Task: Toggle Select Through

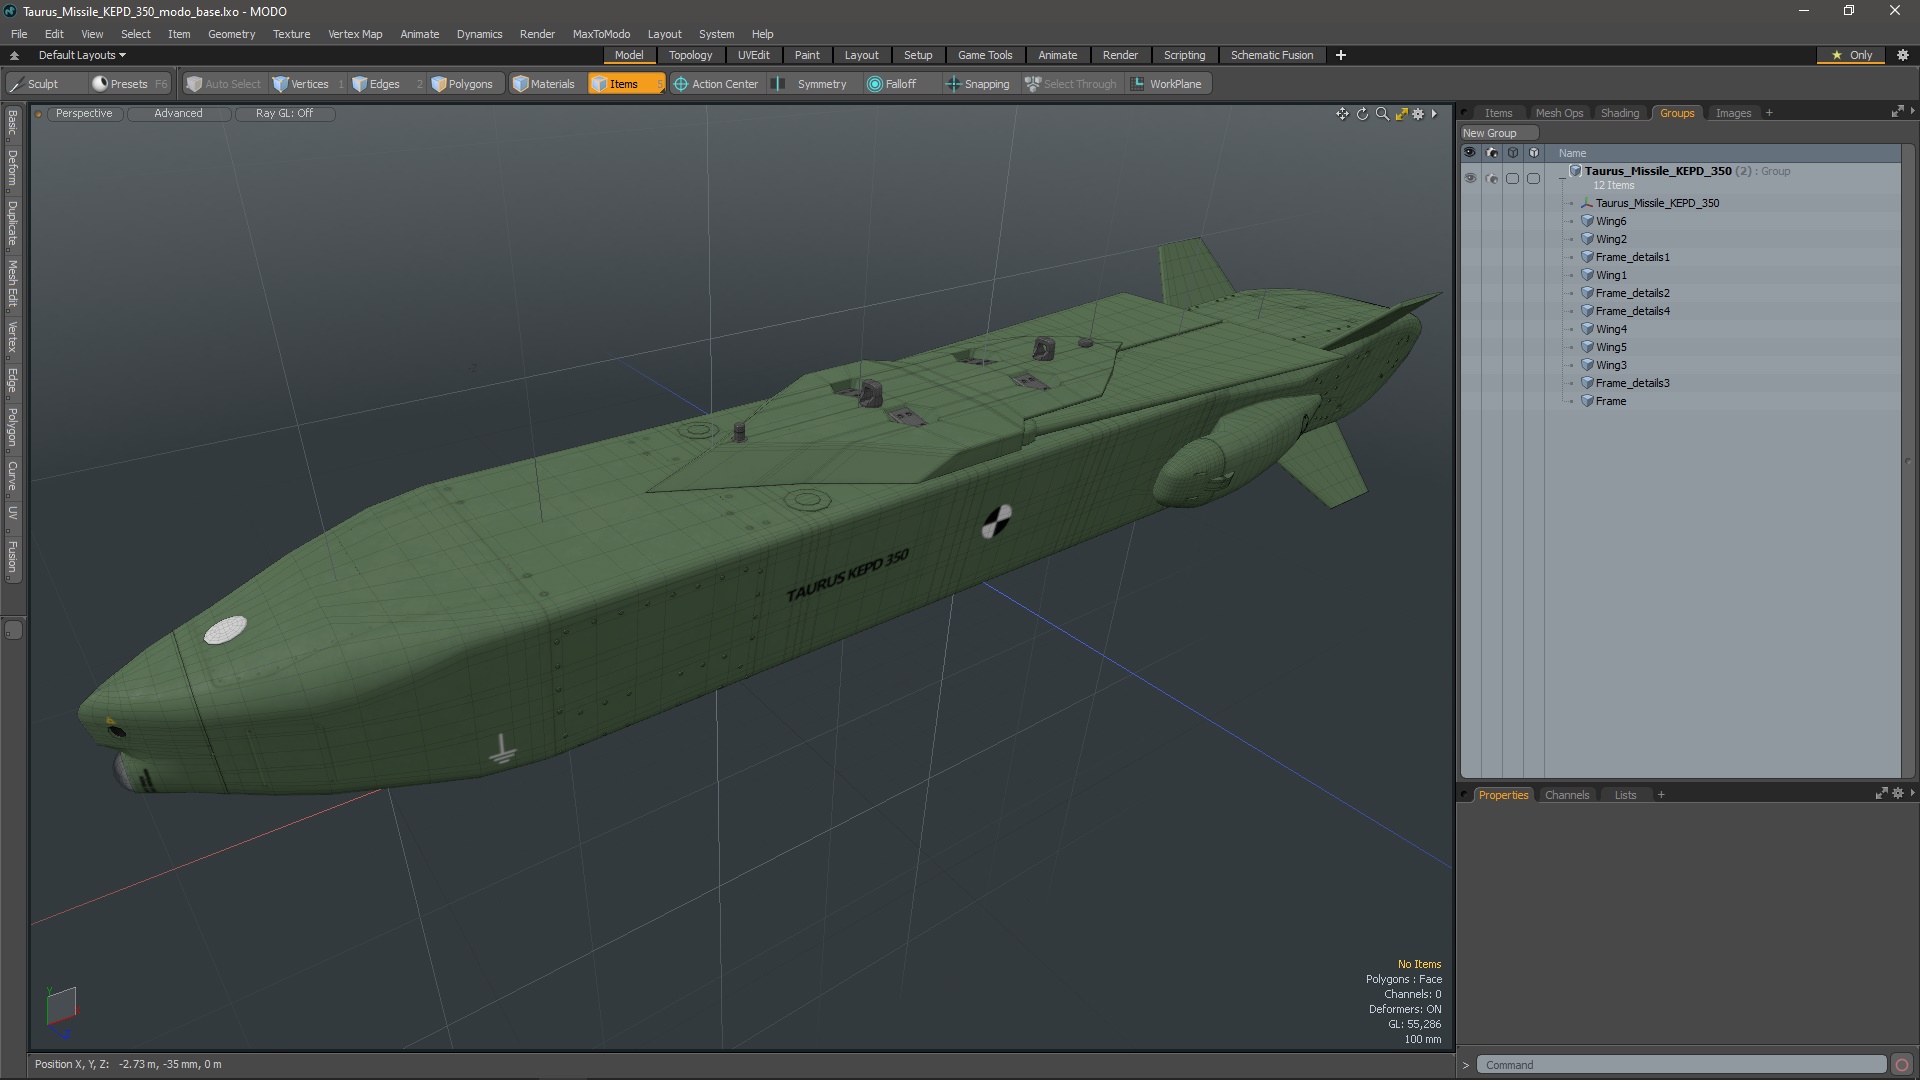Action: 1072,84
